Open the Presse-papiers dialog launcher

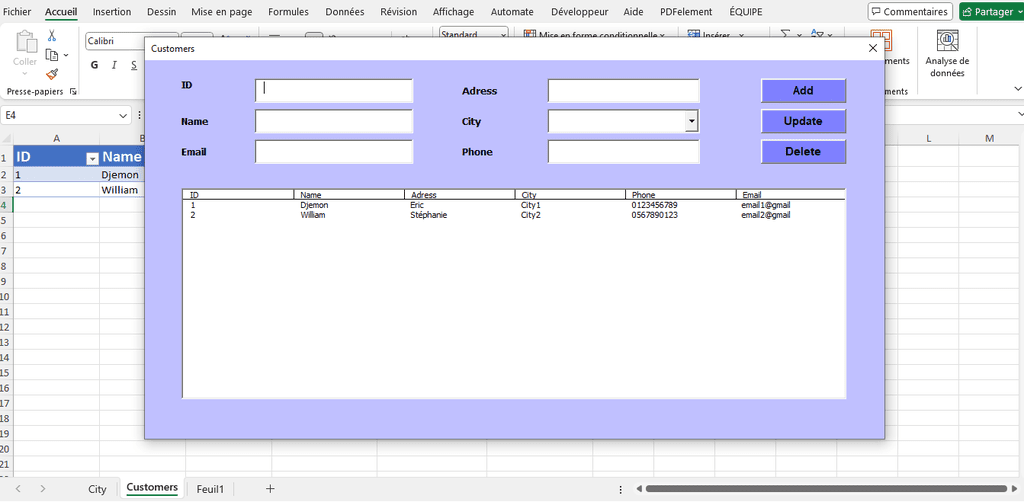click(x=73, y=92)
